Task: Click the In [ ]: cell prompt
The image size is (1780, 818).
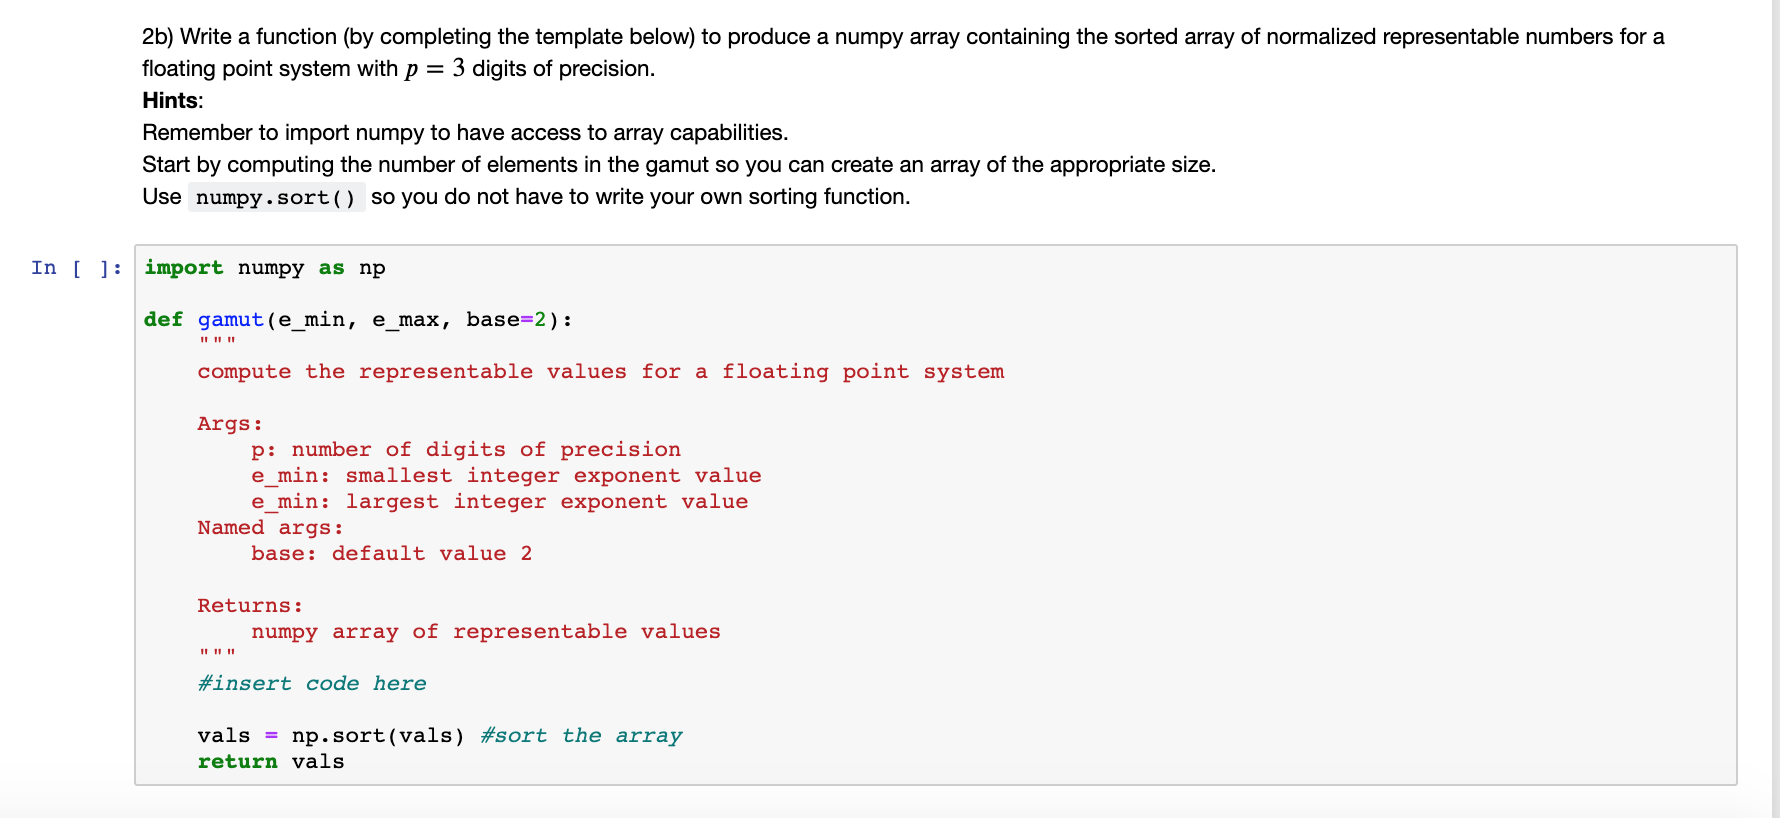Action: 77,268
